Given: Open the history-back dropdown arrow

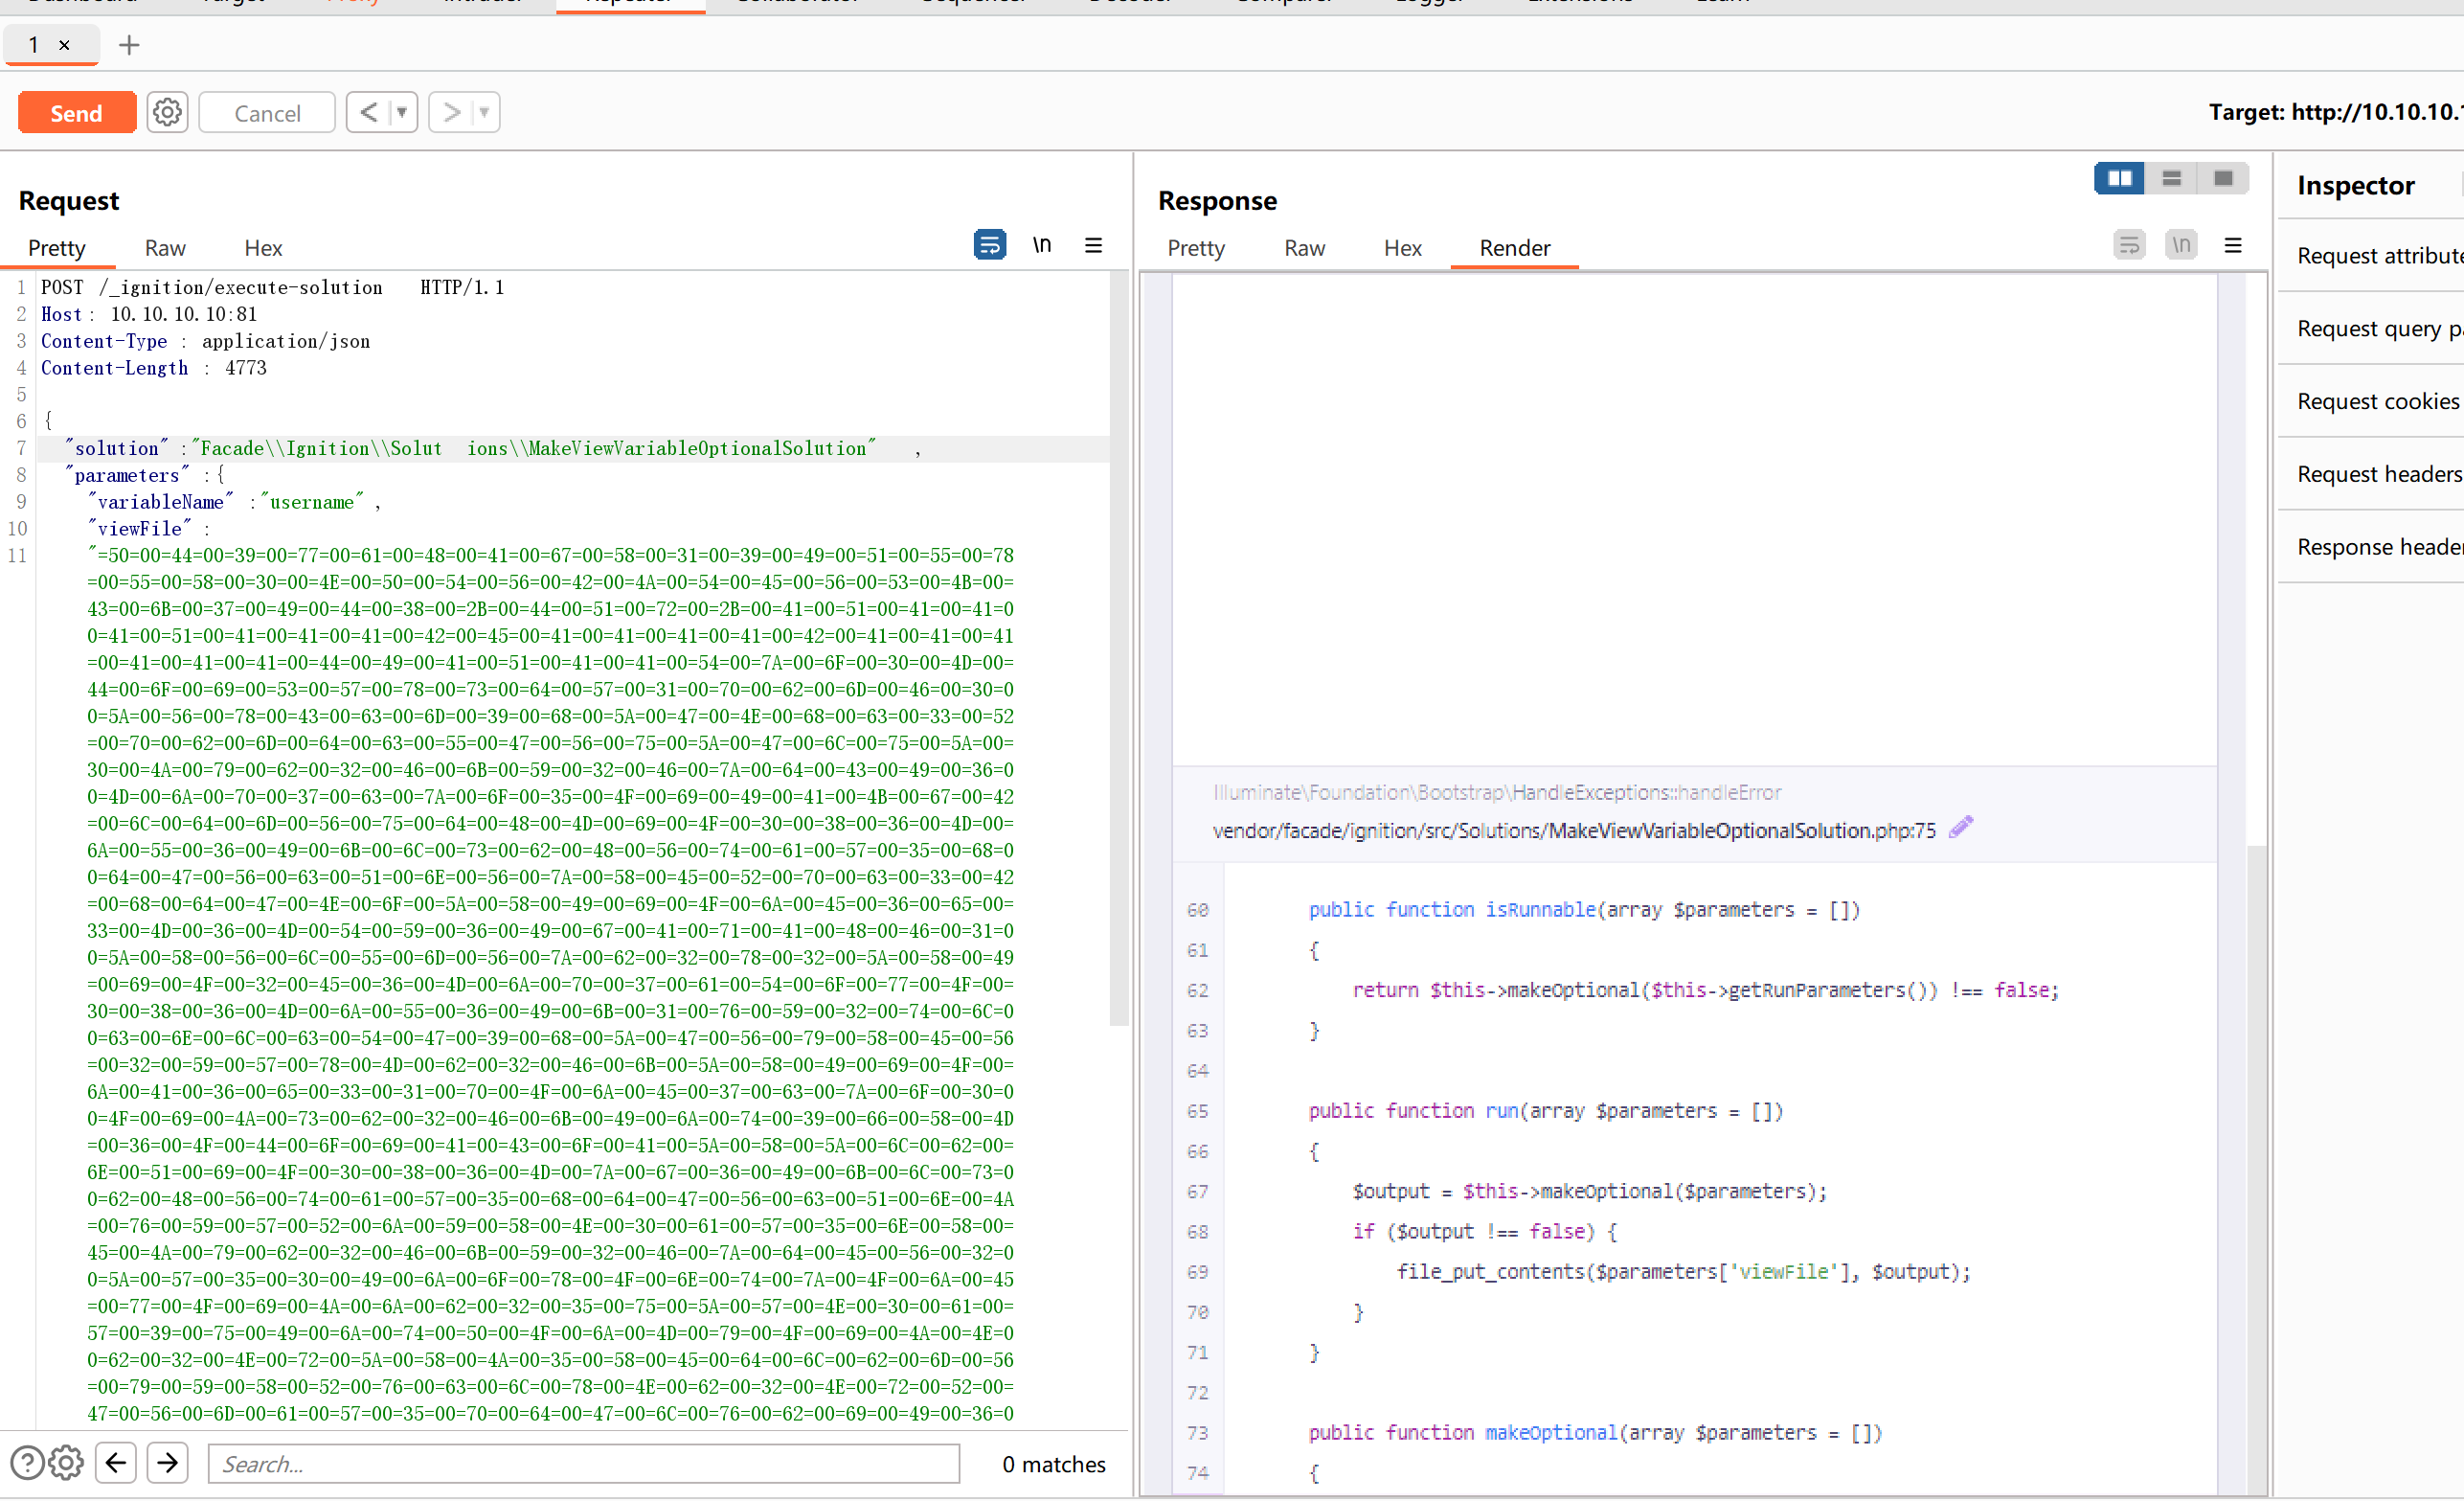Looking at the screenshot, I should [402, 112].
